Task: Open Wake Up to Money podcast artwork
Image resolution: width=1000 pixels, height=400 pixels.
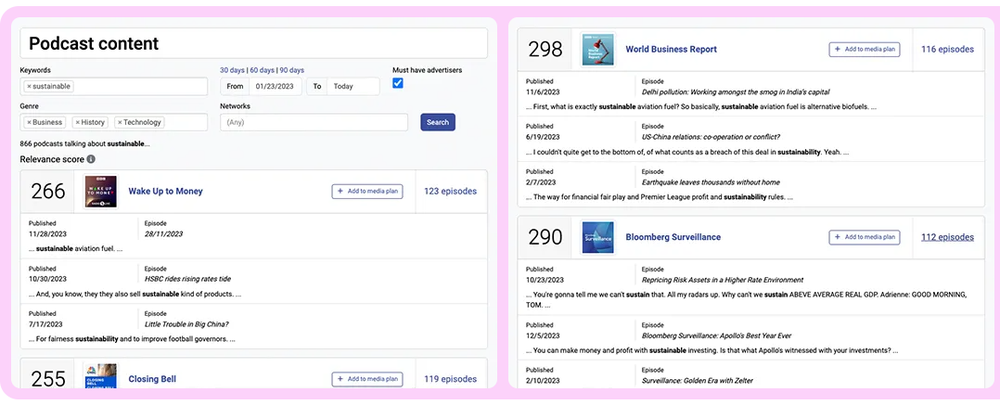Action: [101, 191]
